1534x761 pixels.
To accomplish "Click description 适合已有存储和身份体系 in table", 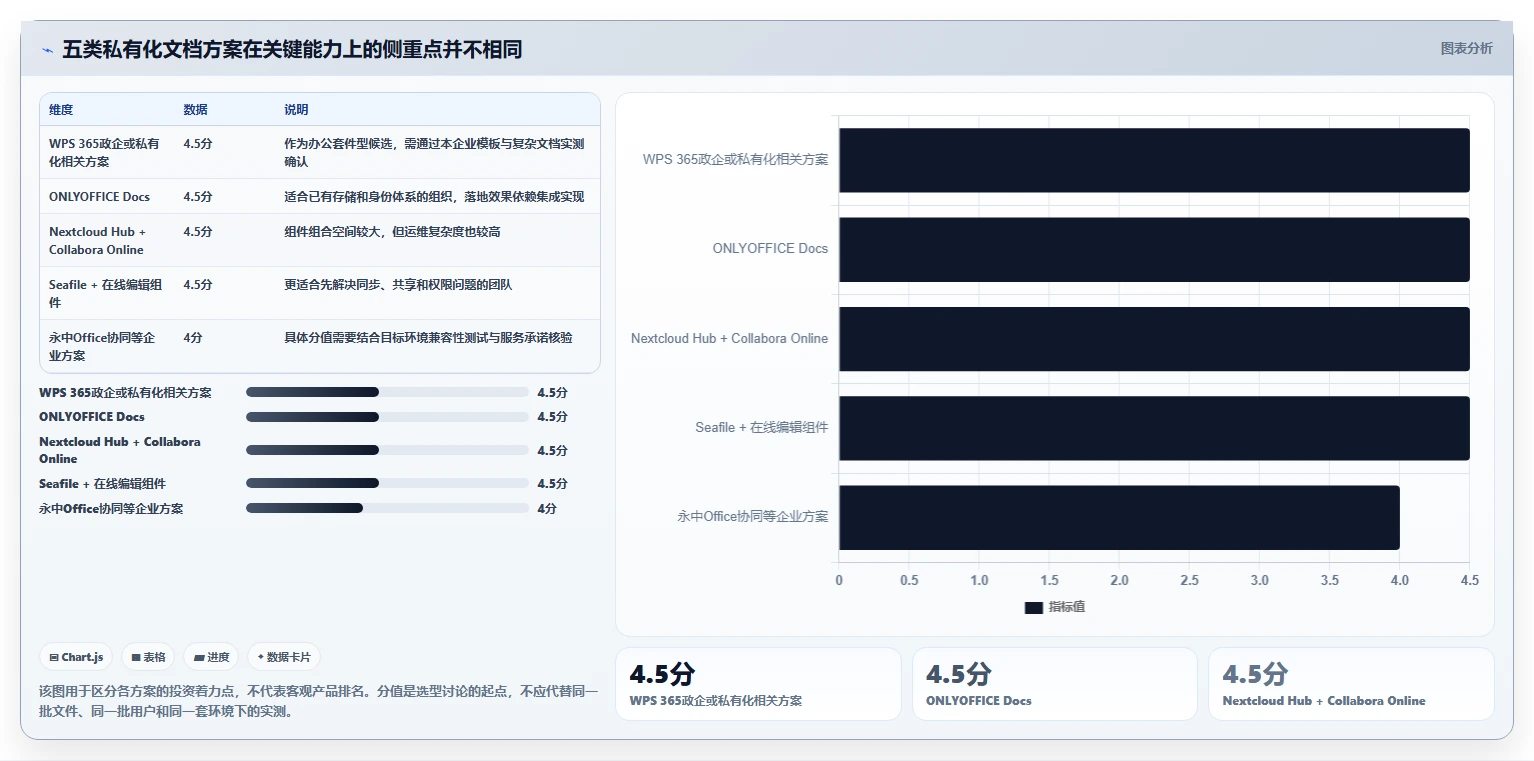I will [434, 197].
